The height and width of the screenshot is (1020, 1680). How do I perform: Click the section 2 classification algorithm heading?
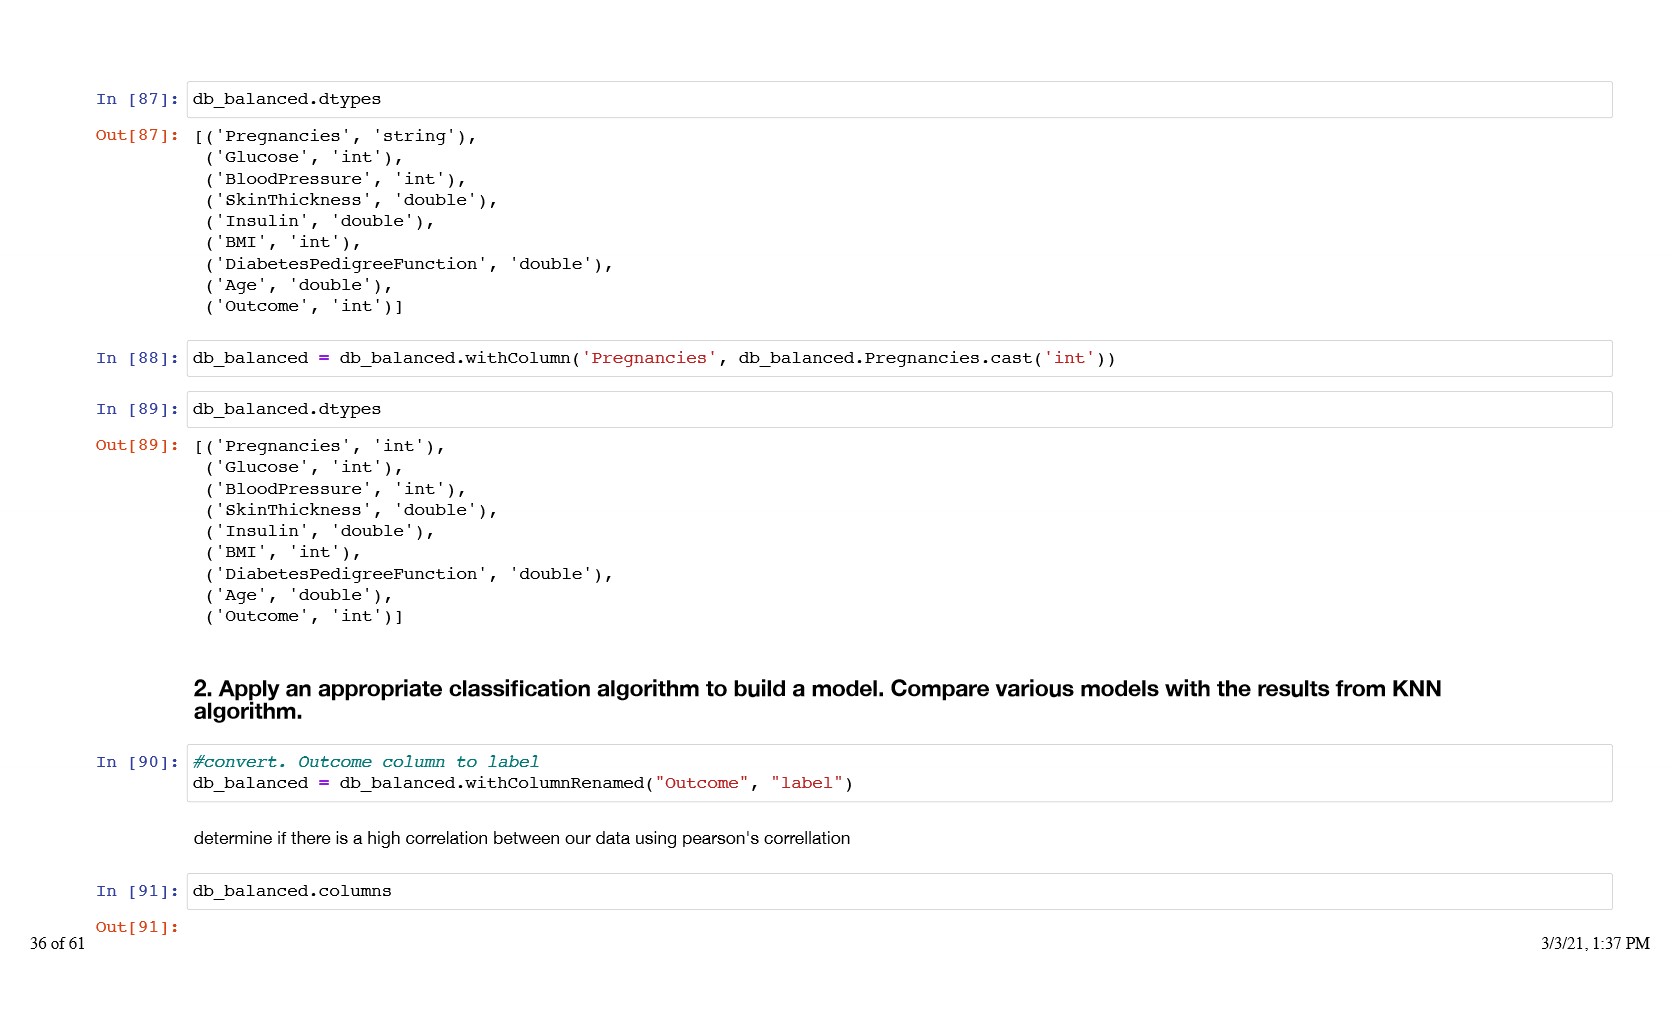click(816, 700)
